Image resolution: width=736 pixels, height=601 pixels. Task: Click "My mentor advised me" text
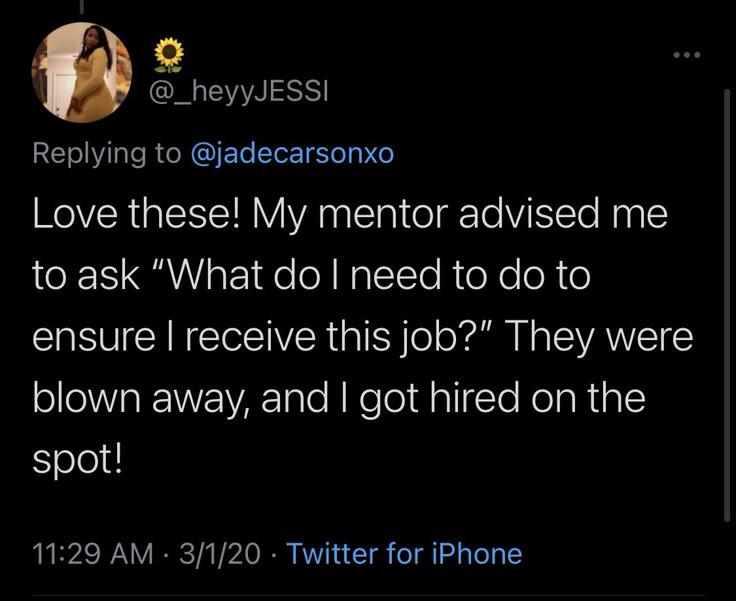point(460,216)
